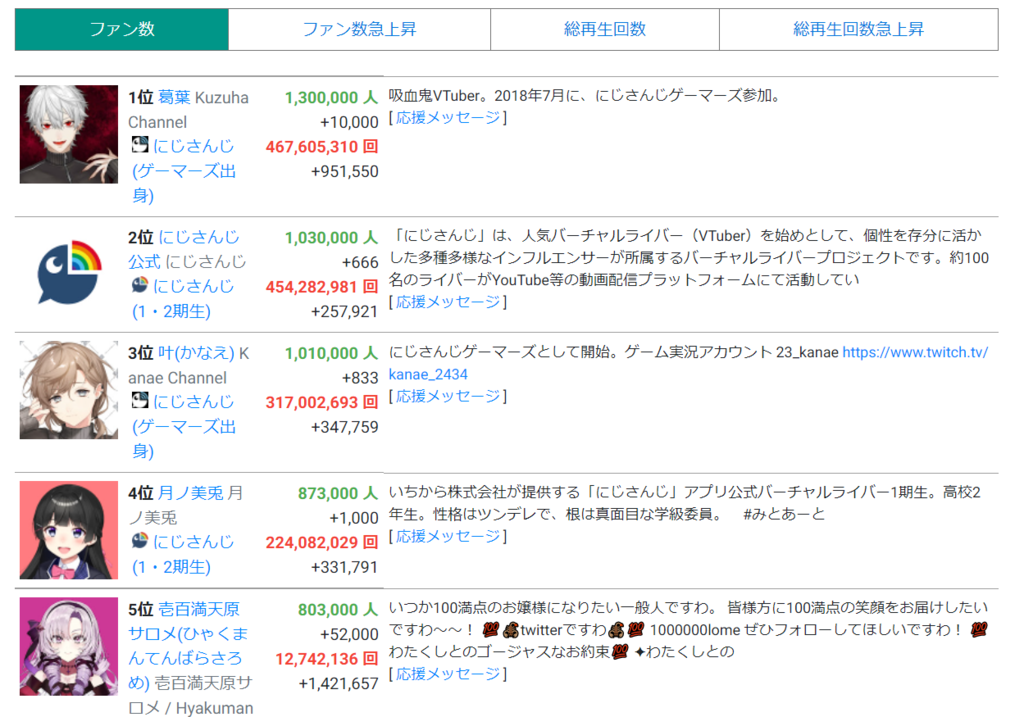Screen dimensions: 1024x717
Task: Click the view count 317,002,693 回
Action: click(x=322, y=403)
